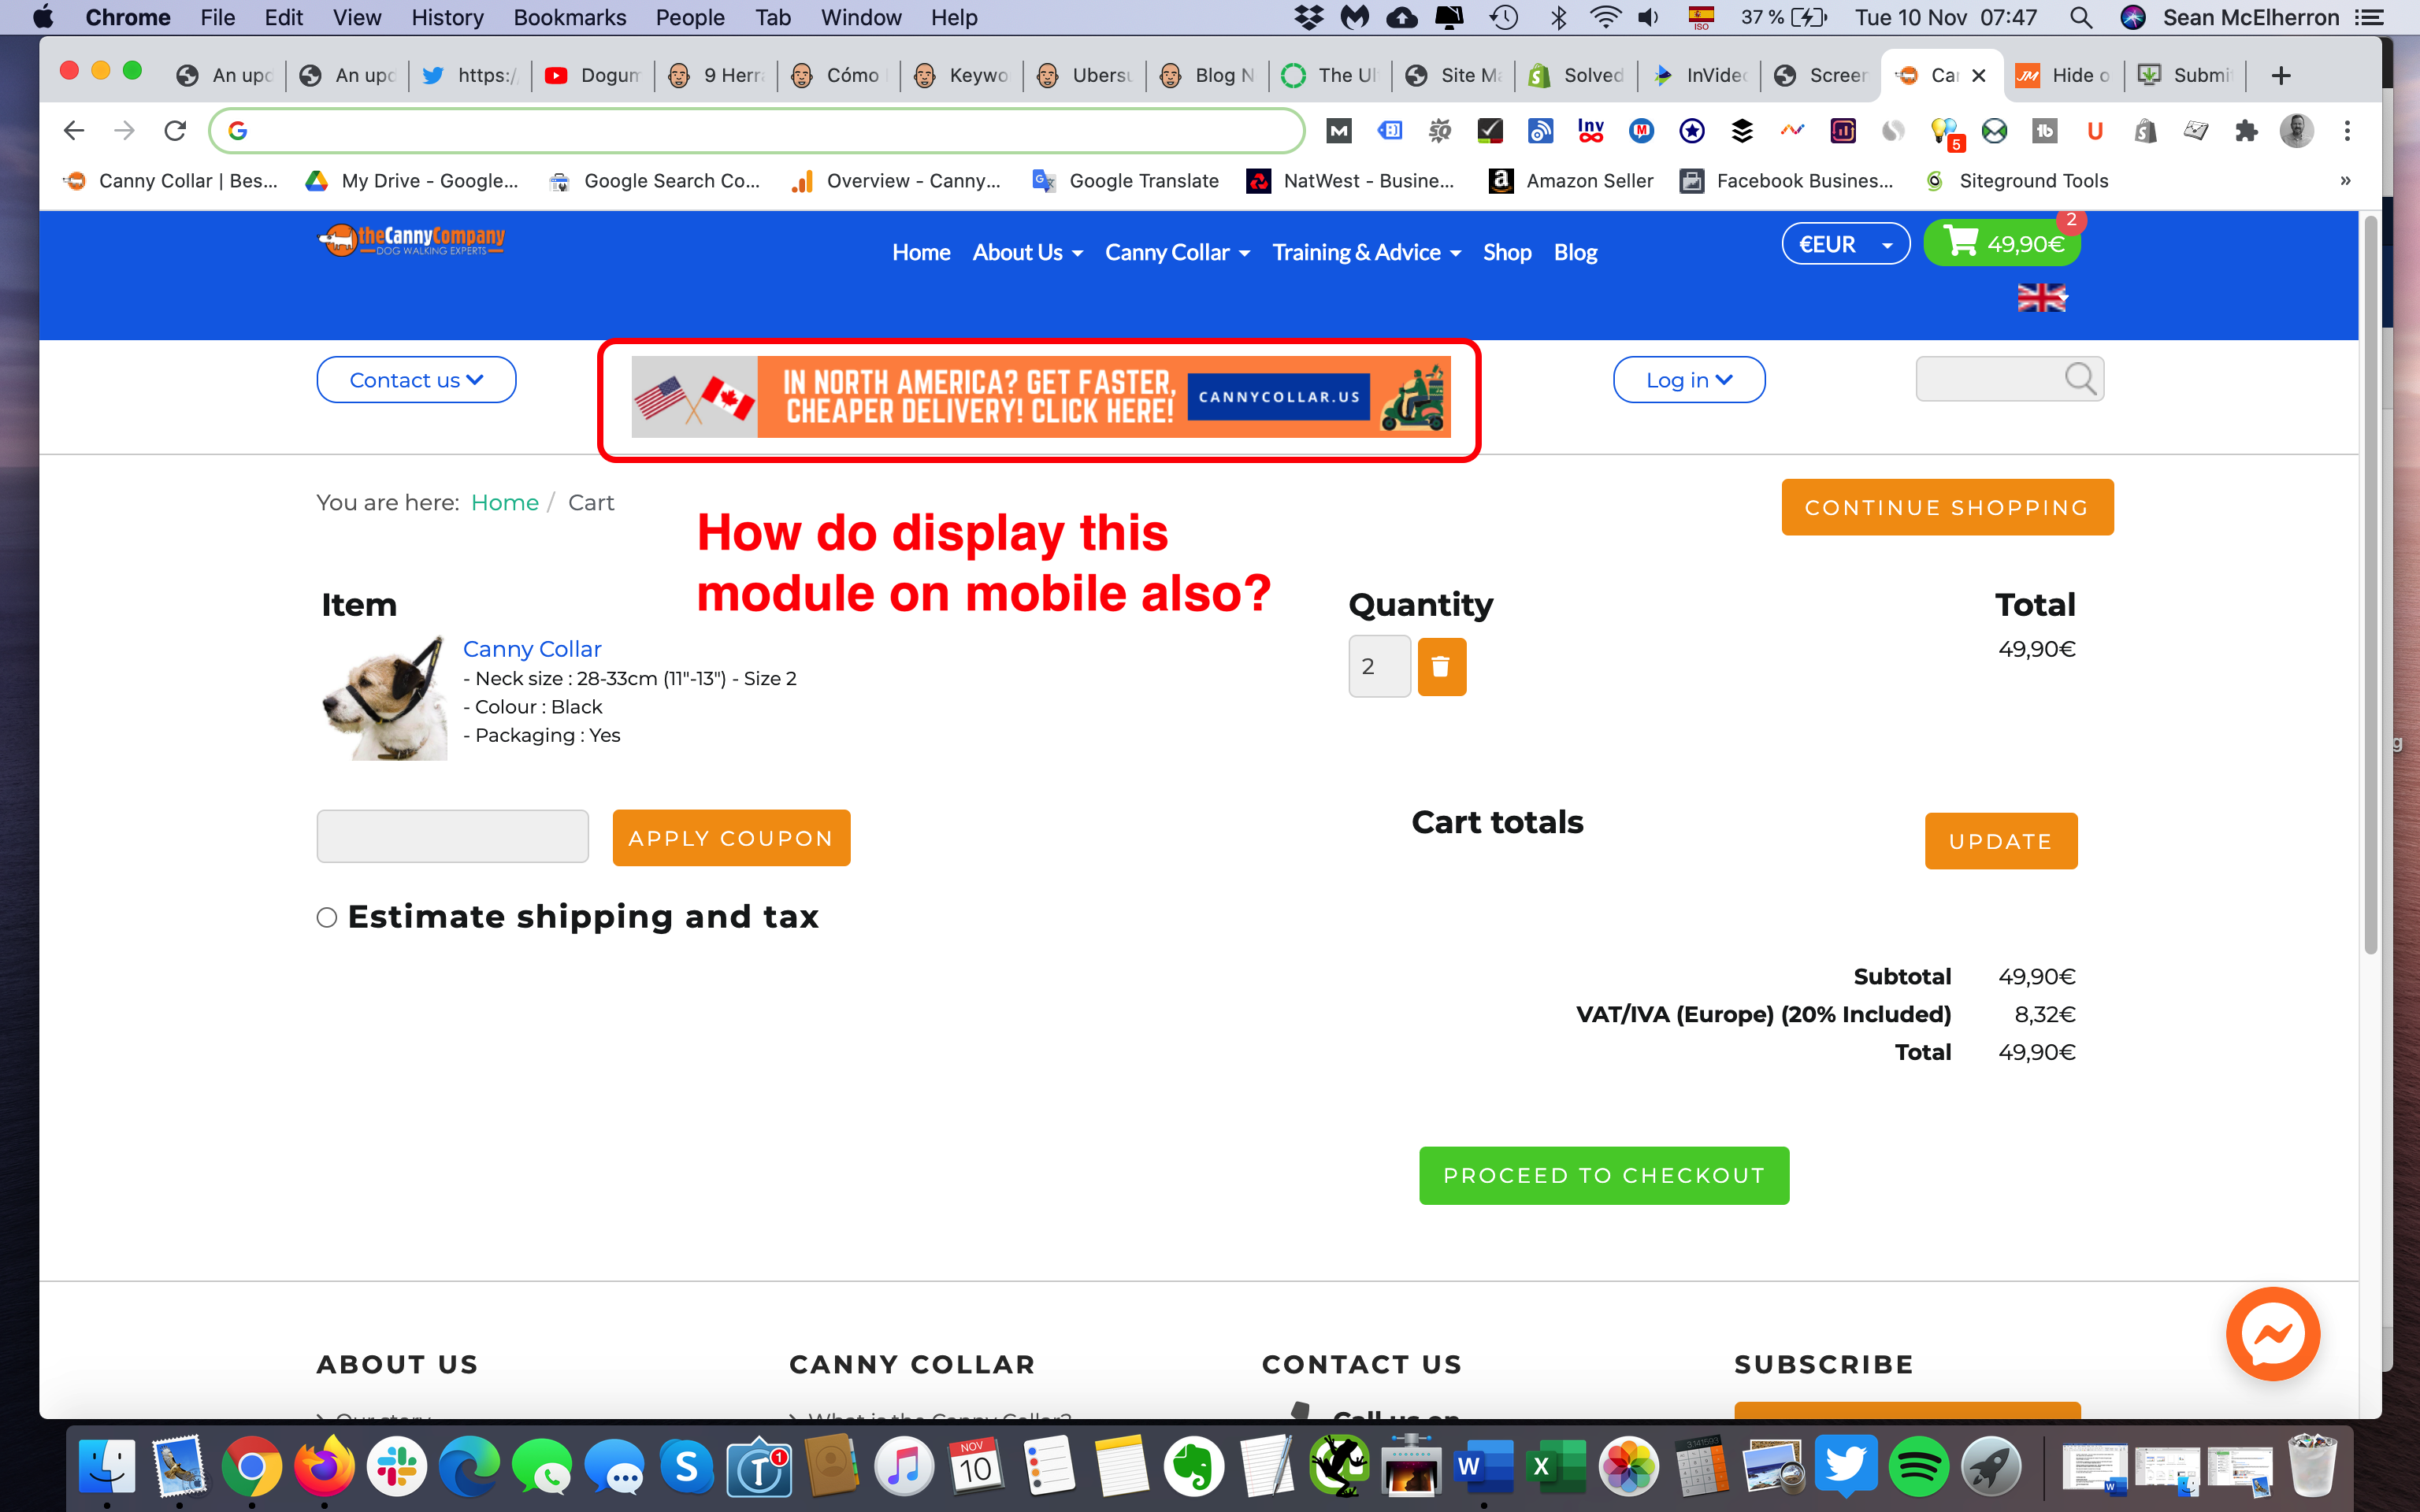Click the Apply Coupon button
The height and width of the screenshot is (1512, 2420).
coord(731,838)
